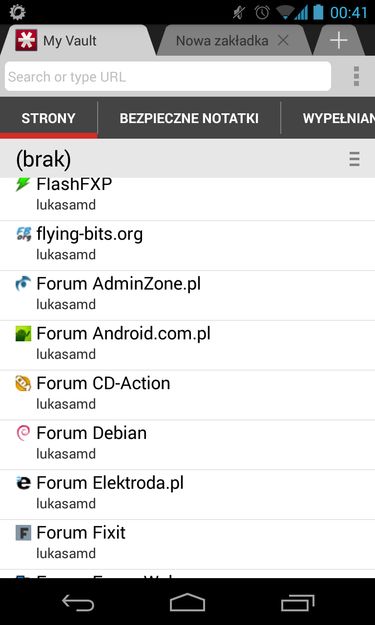The width and height of the screenshot is (375, 625).
Task: Close the Nowa zakładka tab
Action: pyautogui.click(x=283, y=40)
